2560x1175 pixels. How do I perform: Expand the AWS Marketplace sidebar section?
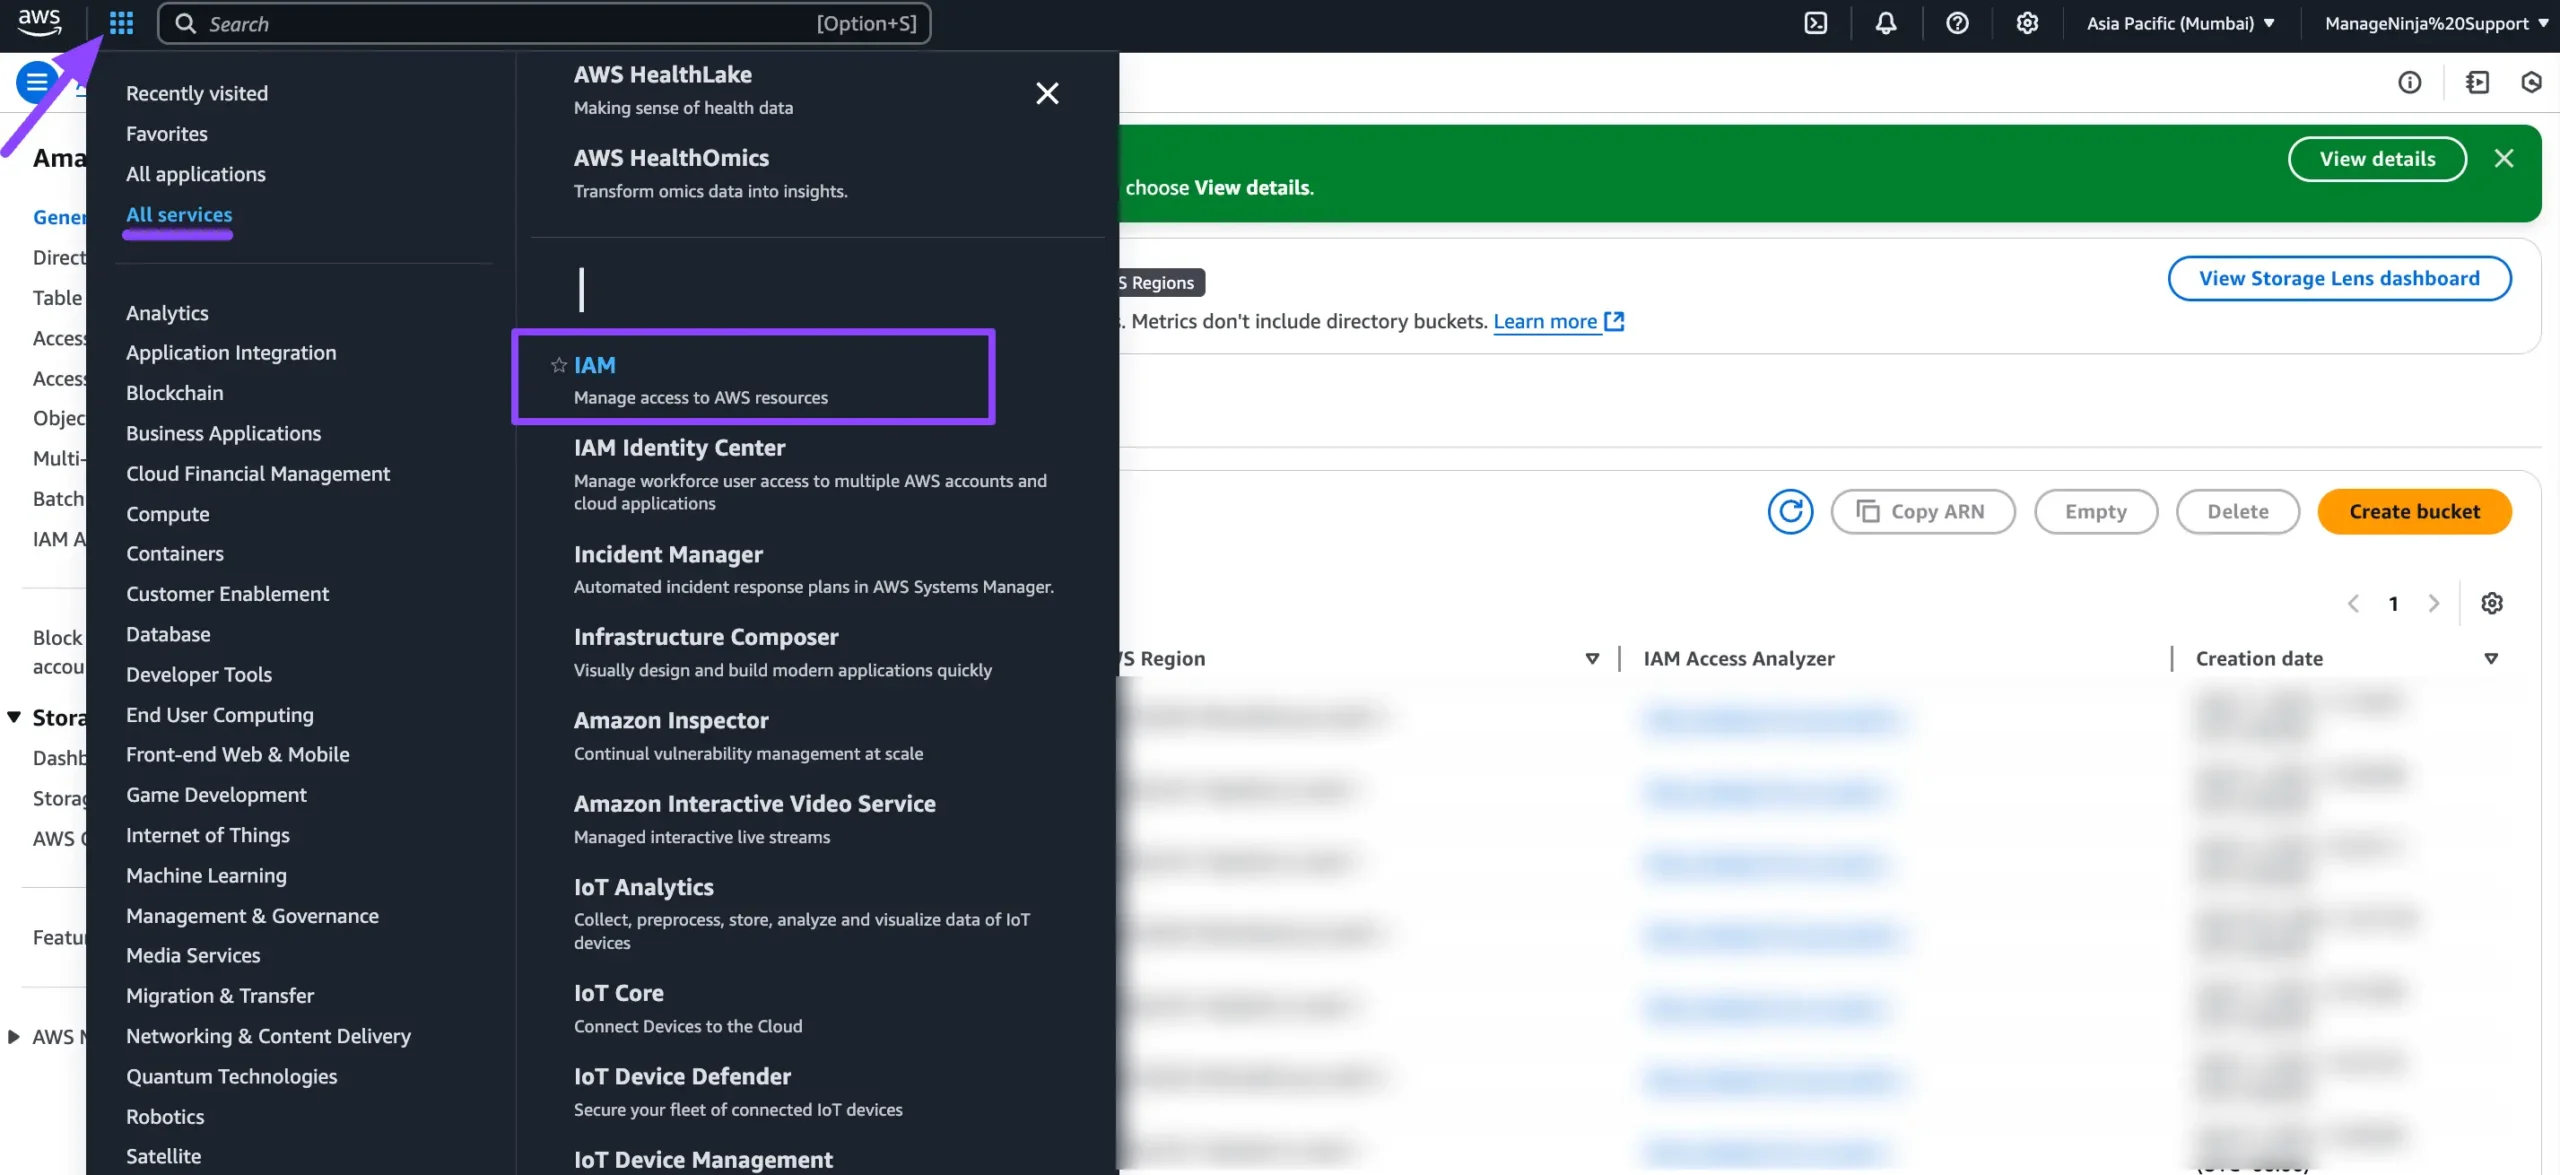pos(14,1036)
